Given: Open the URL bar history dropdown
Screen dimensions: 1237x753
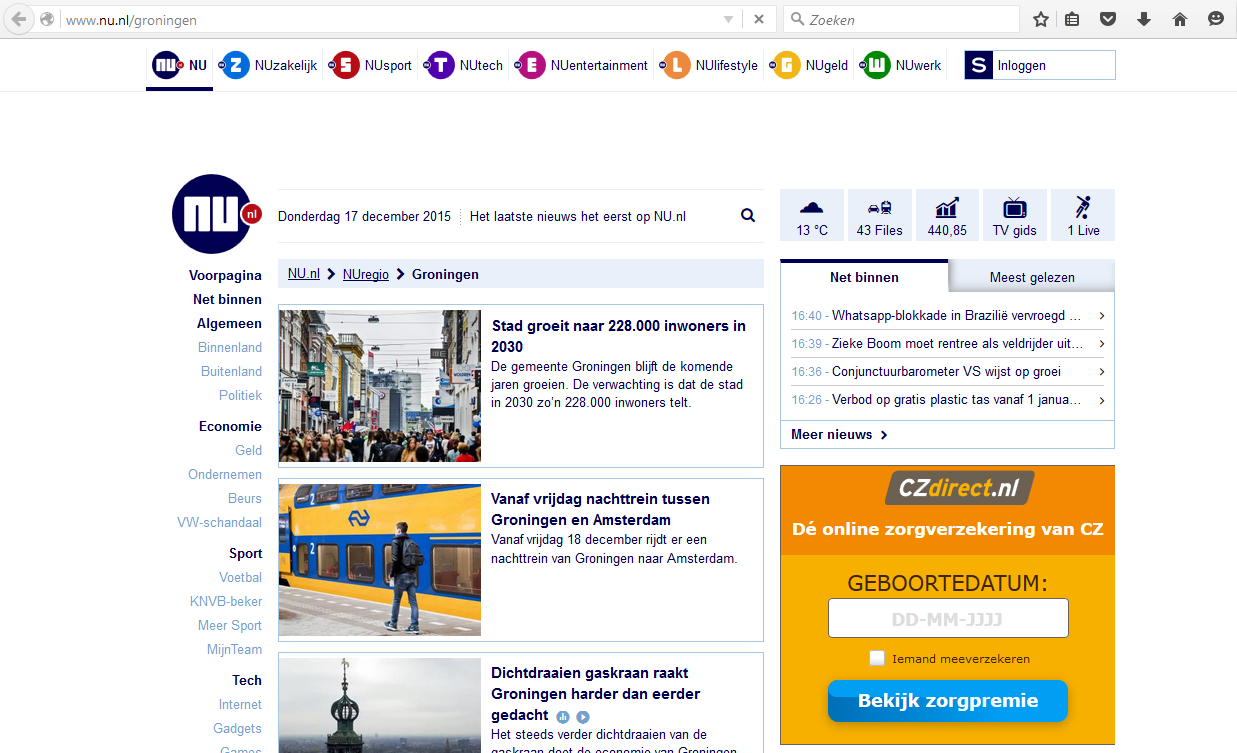Looking at the screenshot, I should (729, 18).
